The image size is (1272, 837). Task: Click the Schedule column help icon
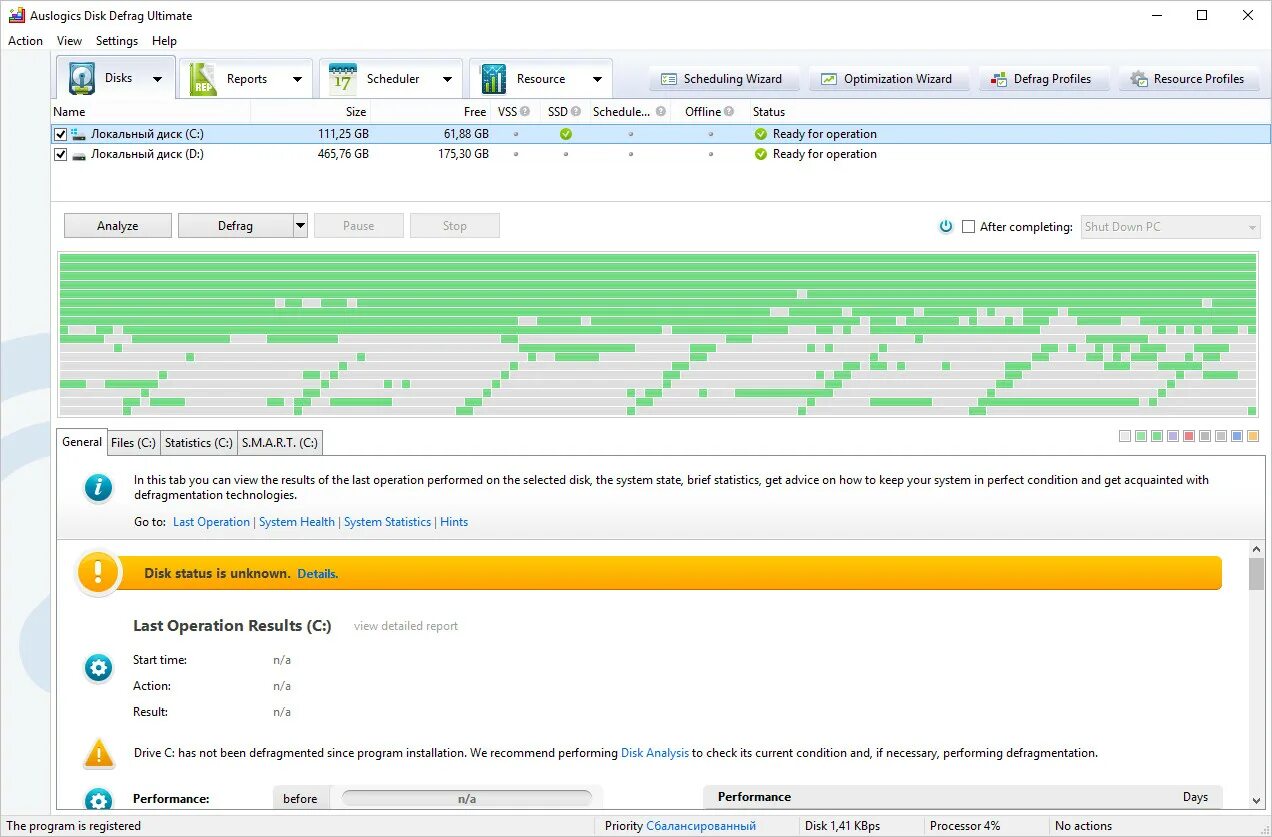click(x=661, y=112)
